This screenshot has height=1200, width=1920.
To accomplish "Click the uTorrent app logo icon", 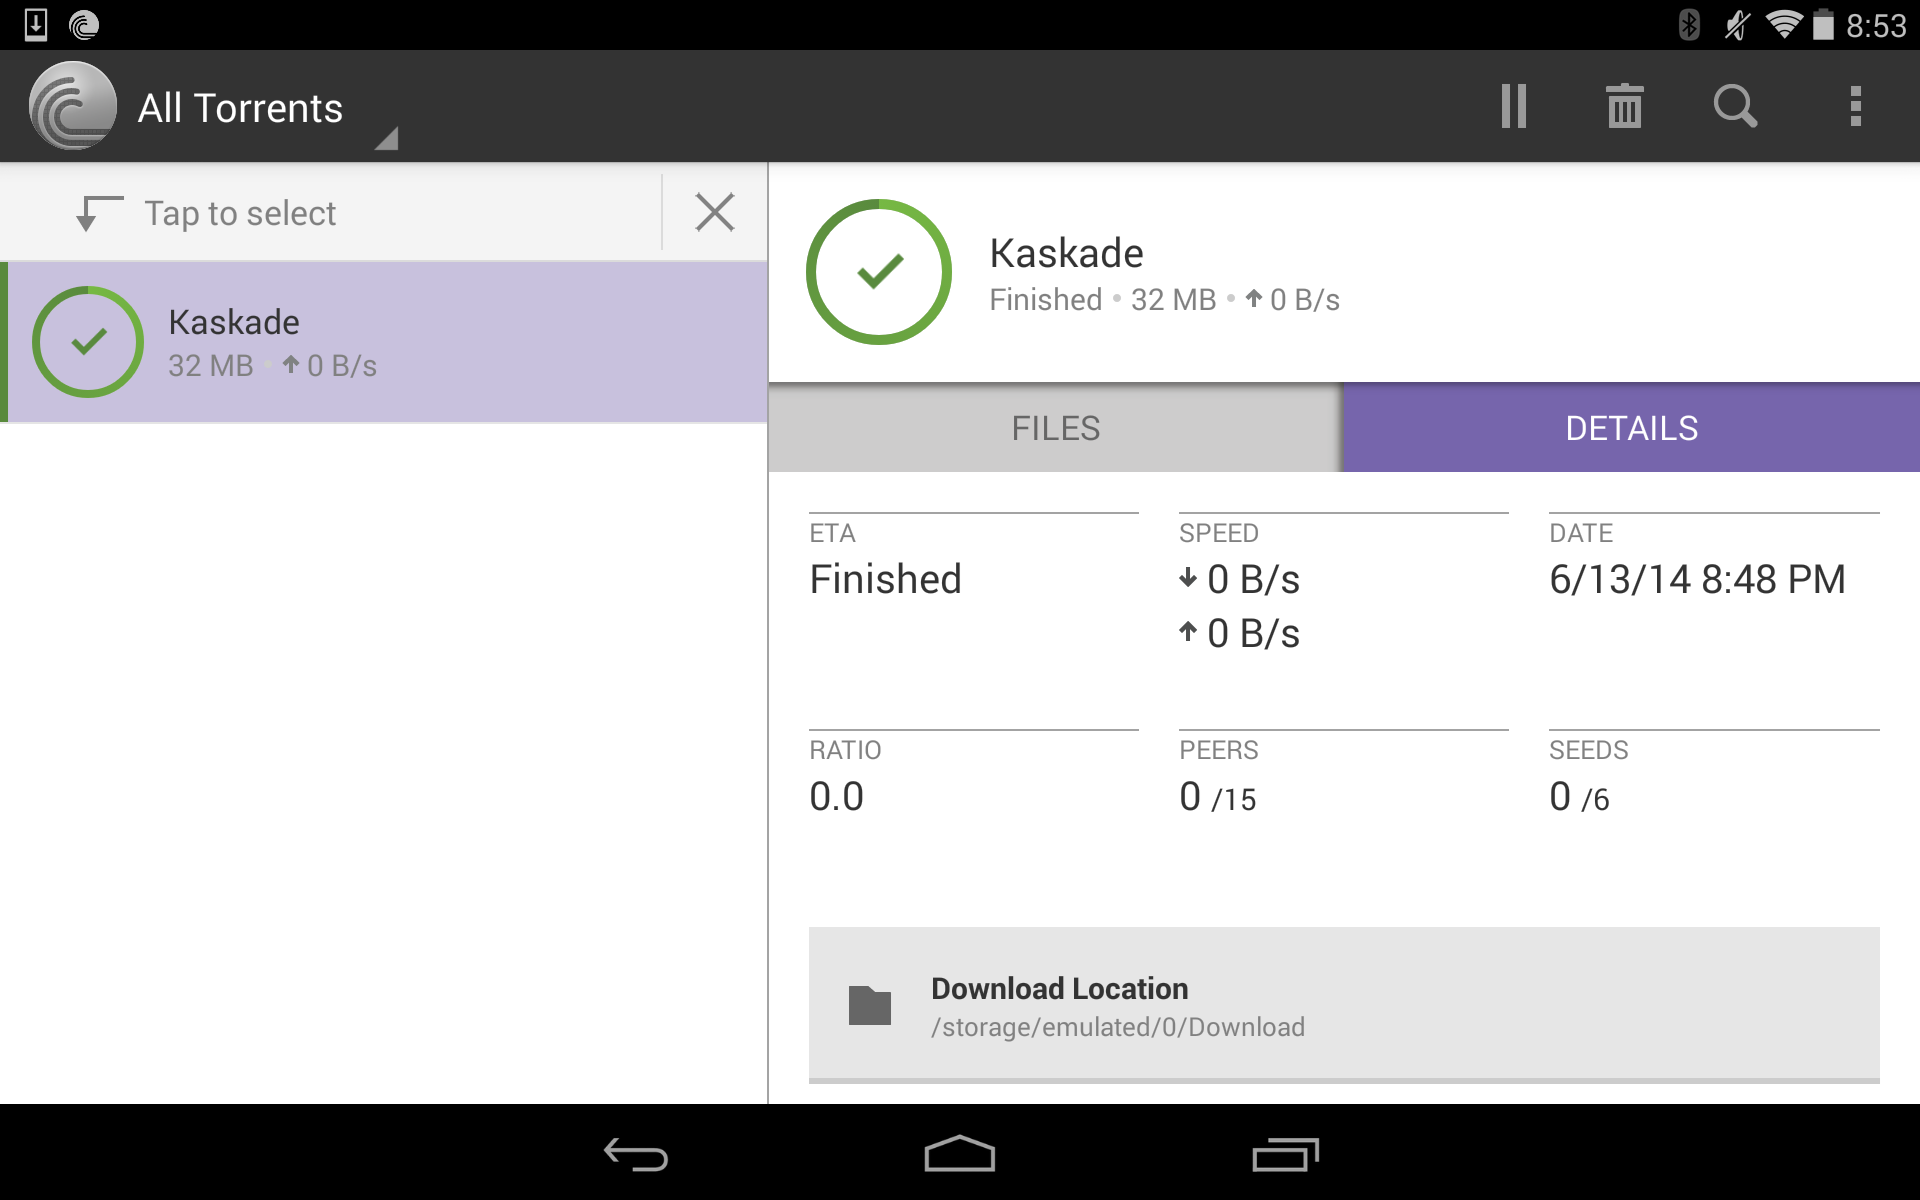I will pos(72,108).
